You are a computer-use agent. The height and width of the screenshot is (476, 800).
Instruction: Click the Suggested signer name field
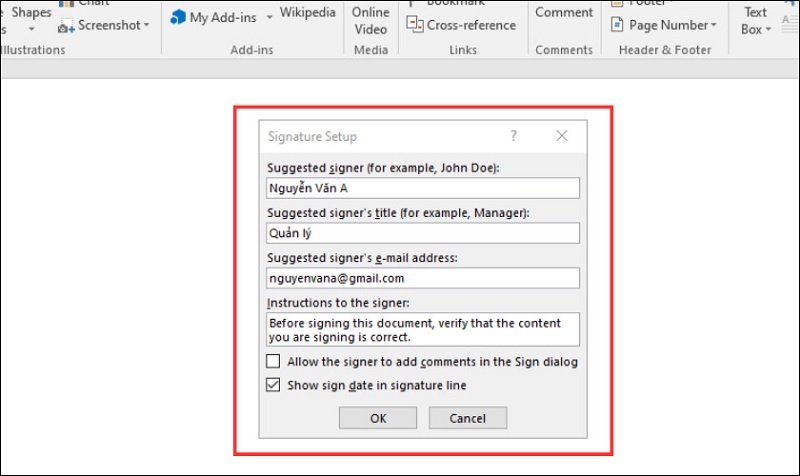[423, 188]
